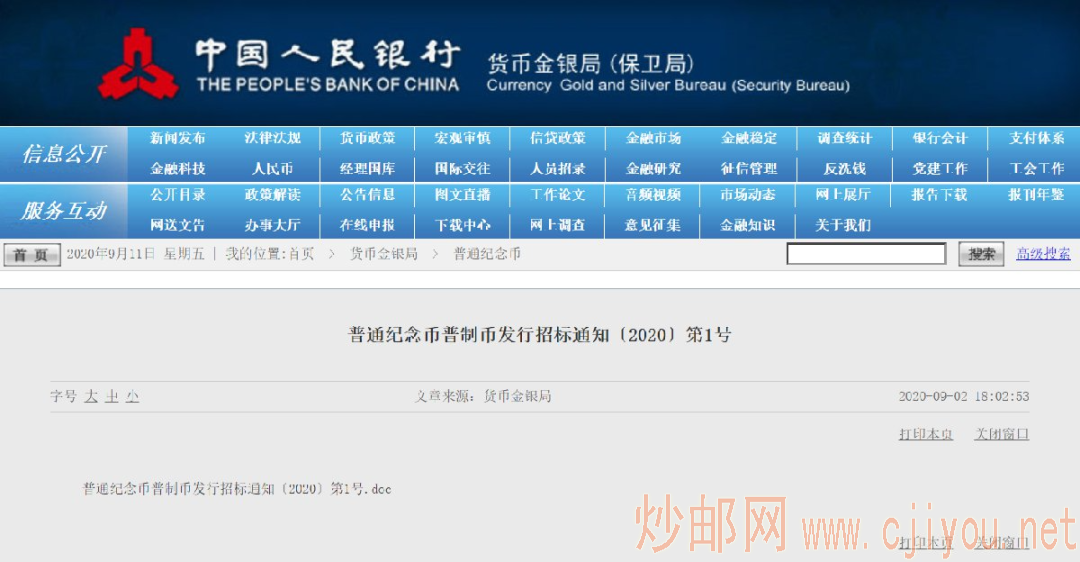Click the 打印本页 link below the timestamp

pos(926,434)
